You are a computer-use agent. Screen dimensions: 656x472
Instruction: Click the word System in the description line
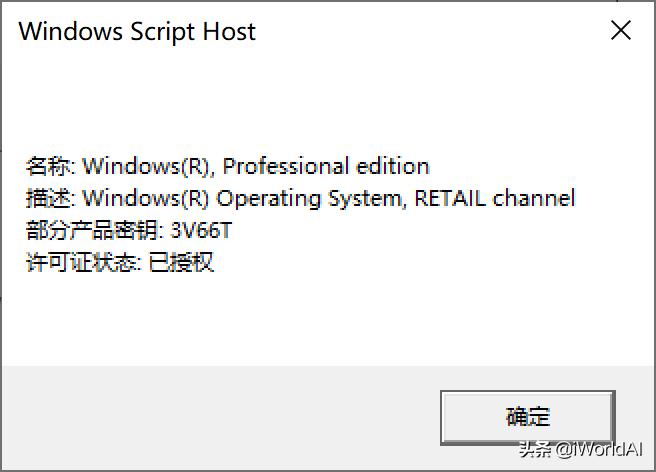[x=364, y=199]
